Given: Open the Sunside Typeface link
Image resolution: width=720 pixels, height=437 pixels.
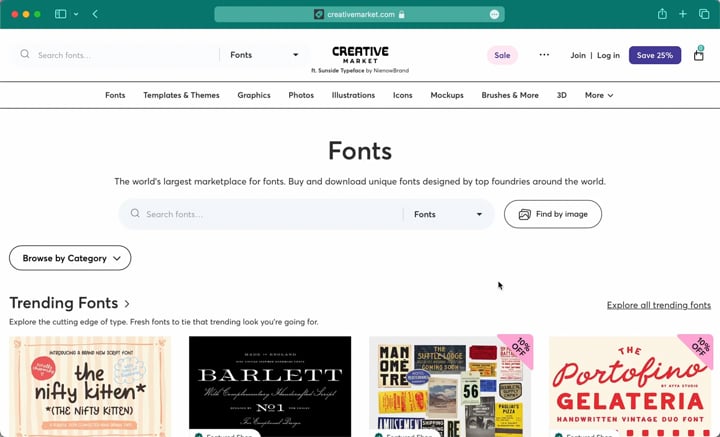Looking at the screenshot, I should [x=341, y=71].
